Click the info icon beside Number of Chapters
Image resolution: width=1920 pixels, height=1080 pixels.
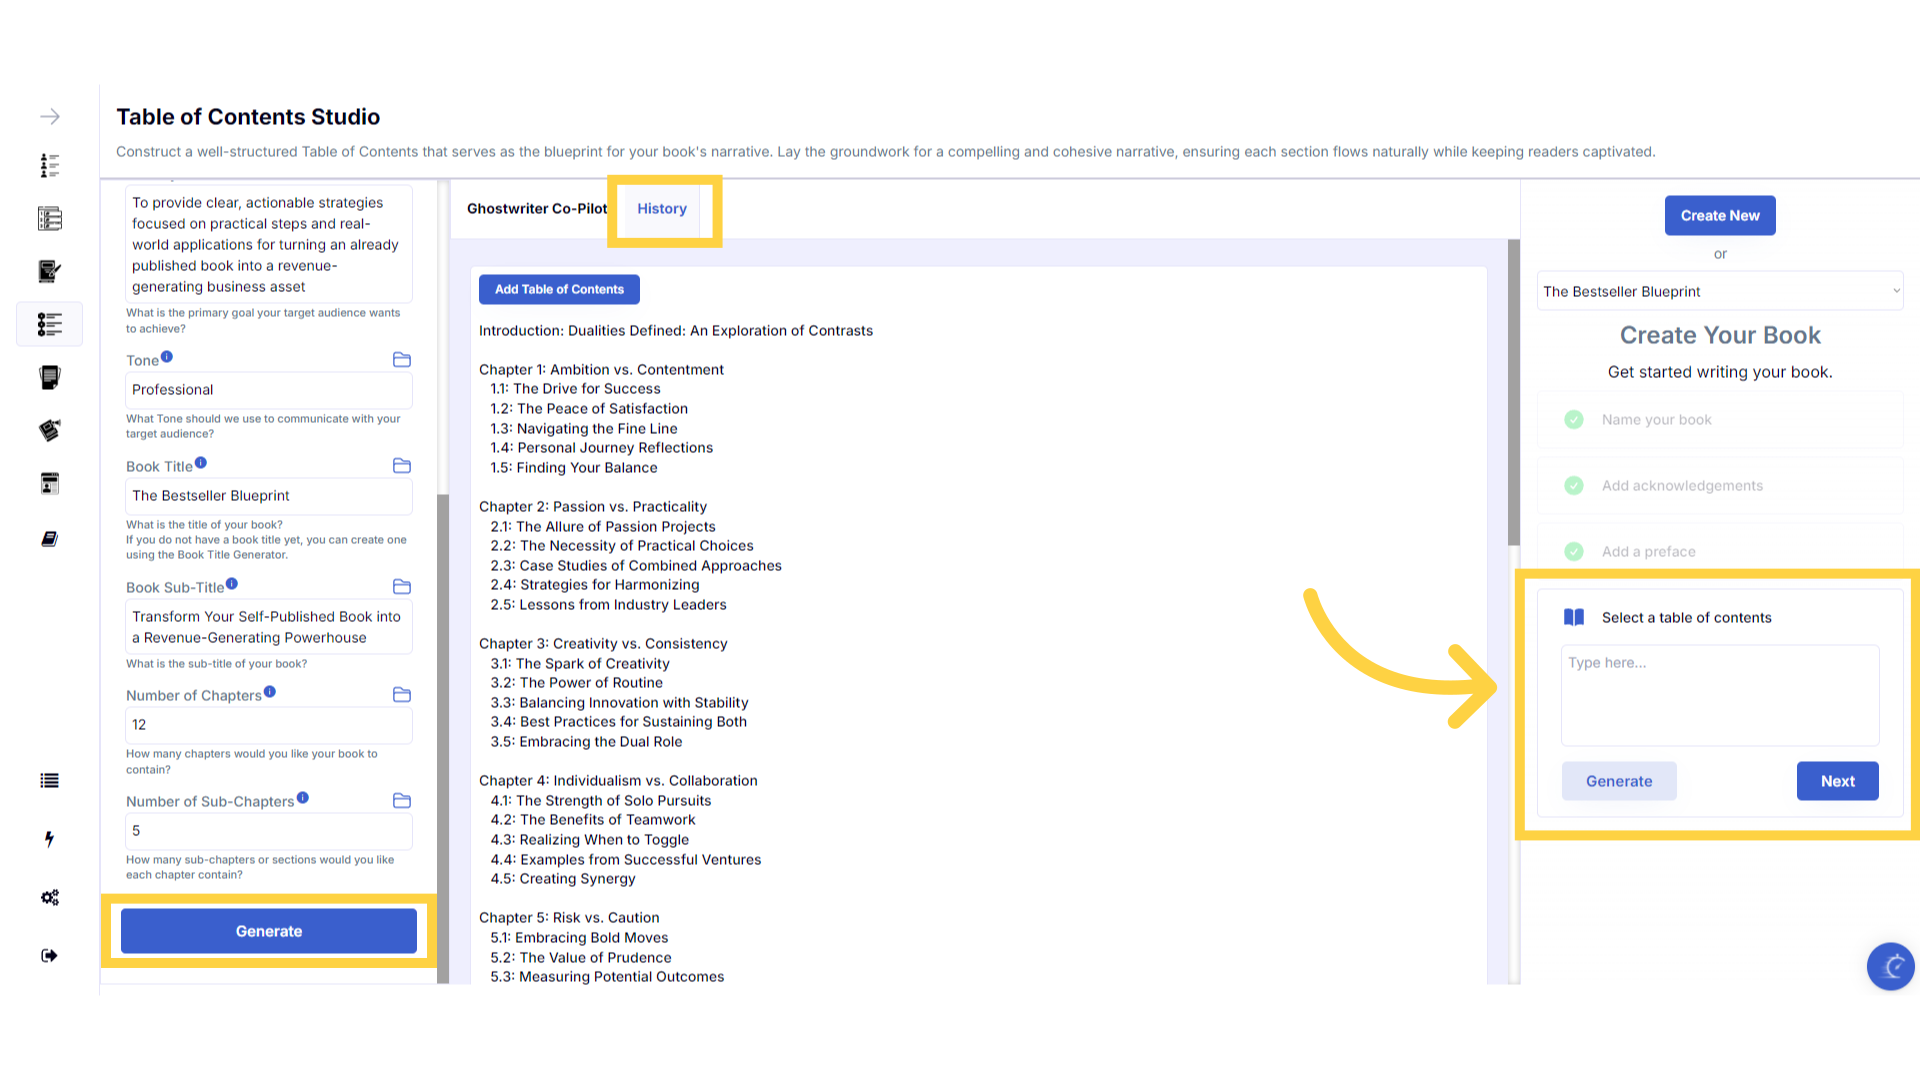[x=270, y=692]
